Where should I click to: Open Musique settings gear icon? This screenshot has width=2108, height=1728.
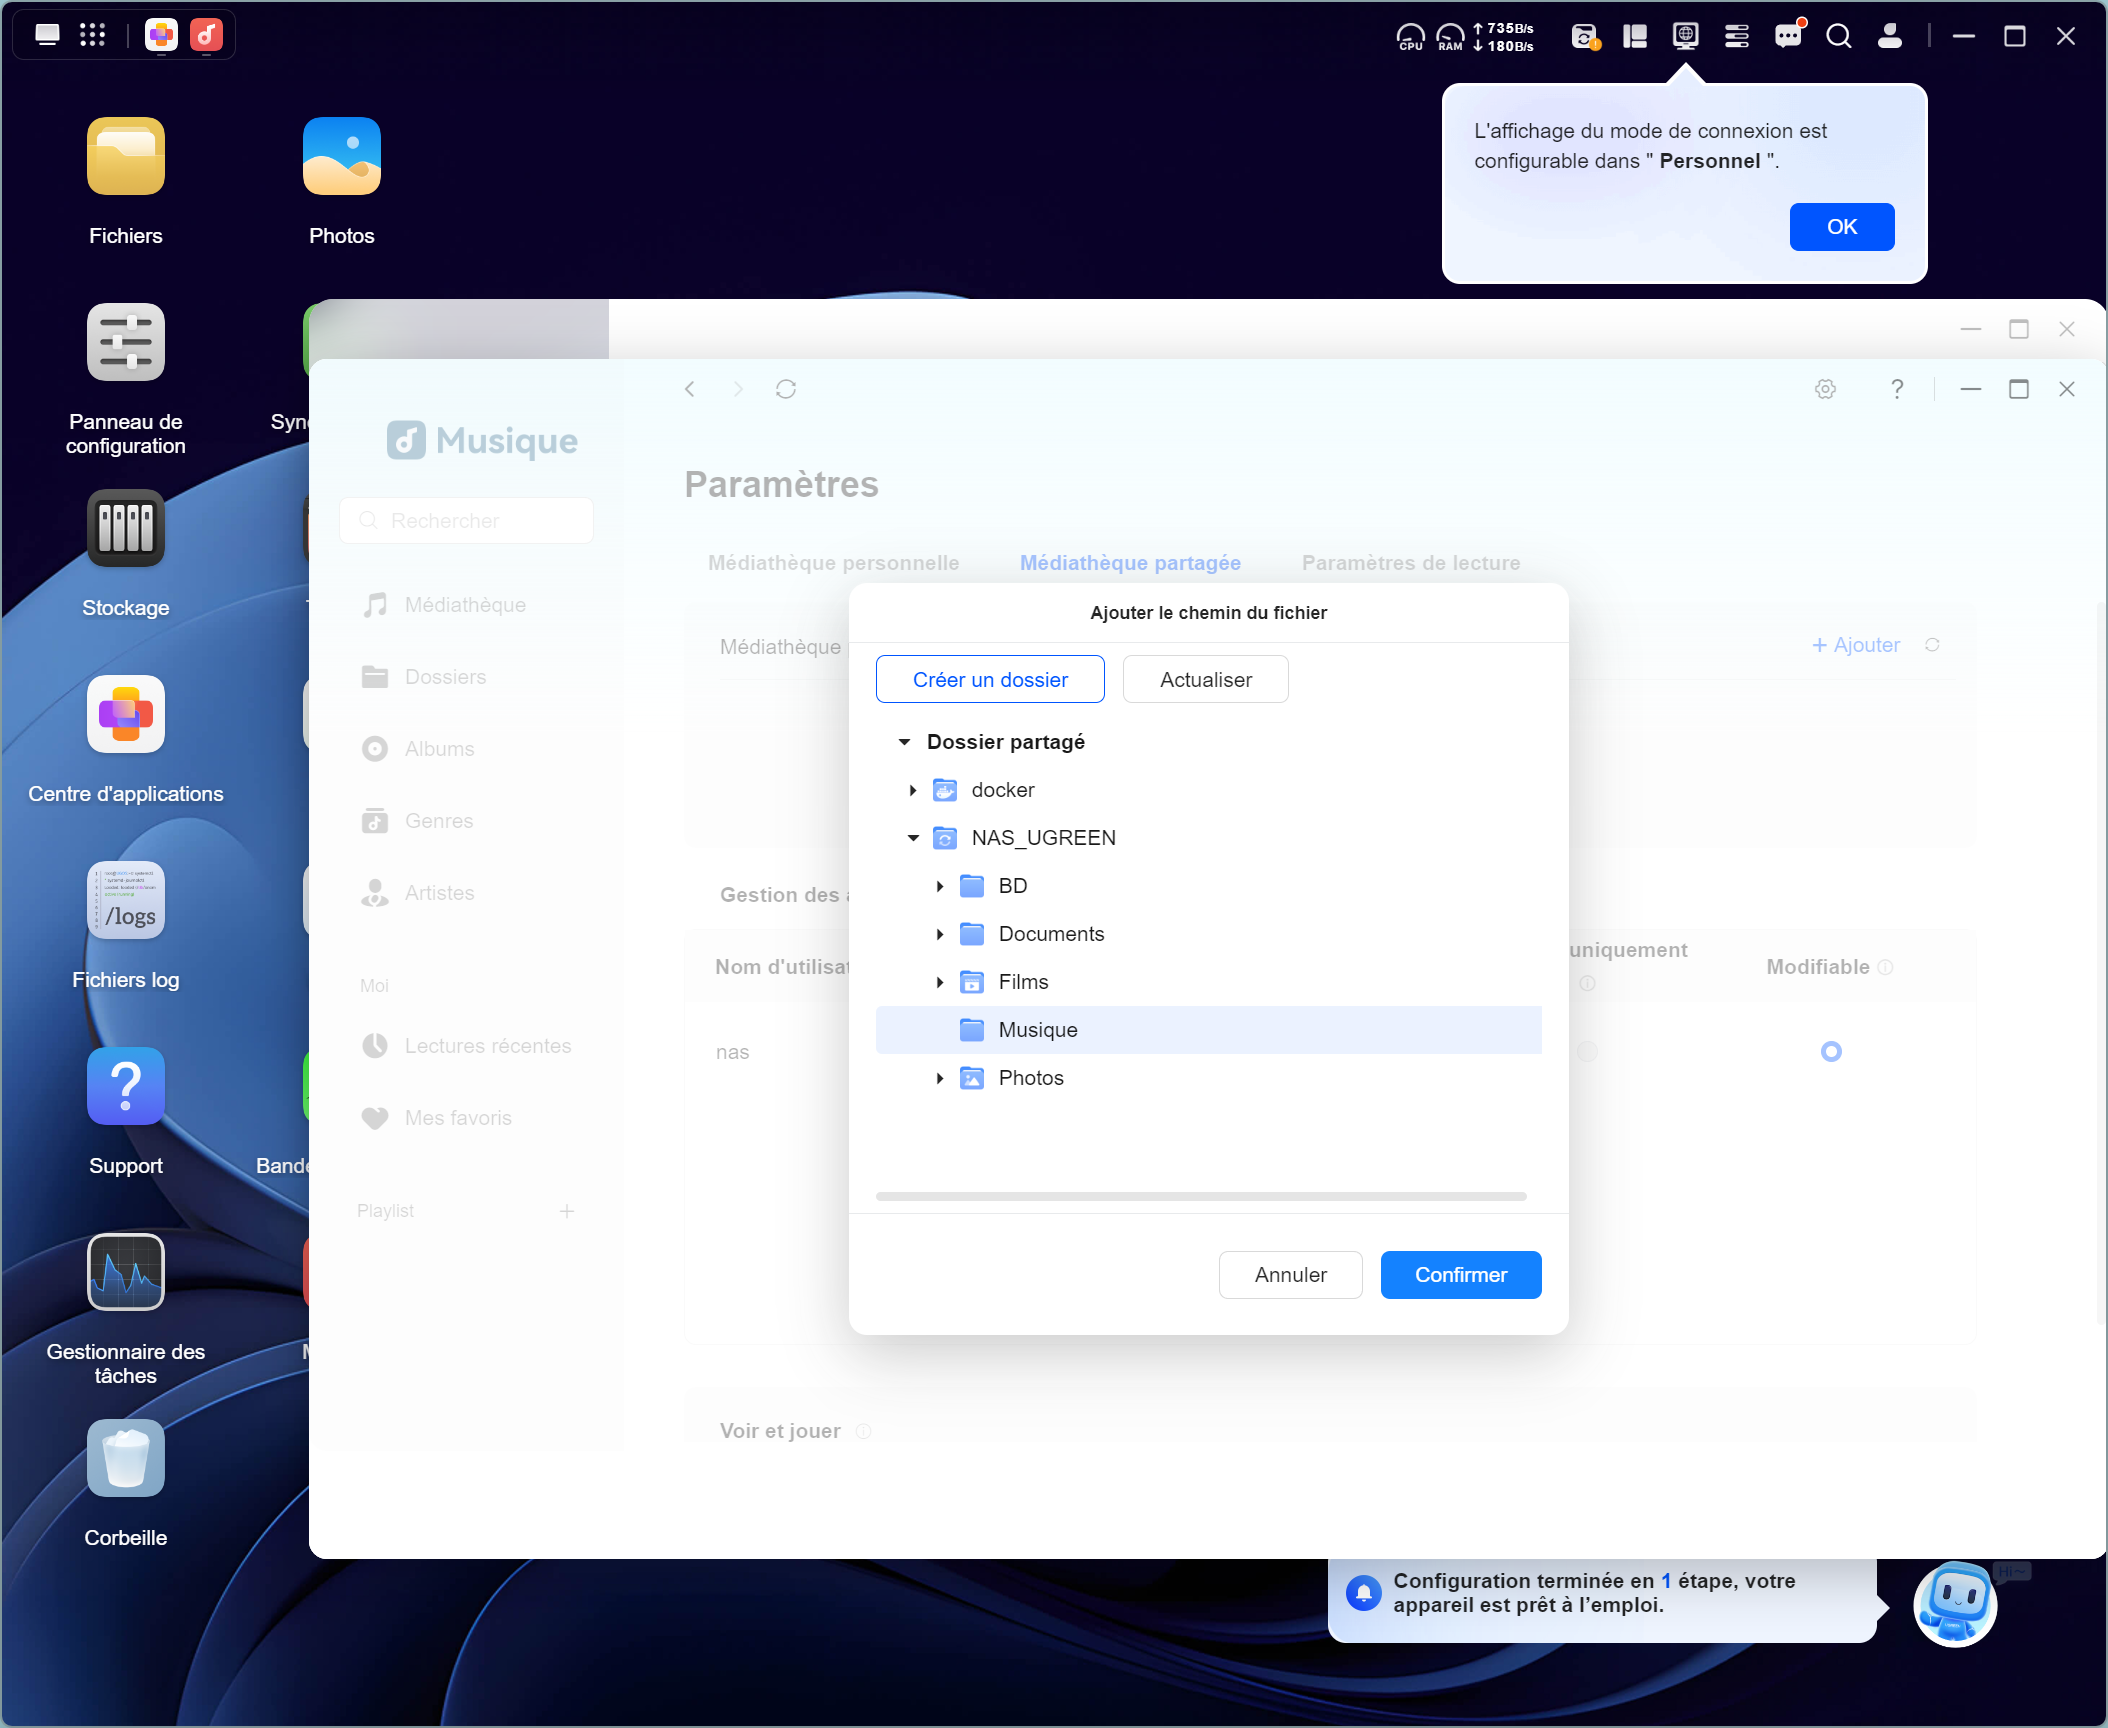point(1825,389)
